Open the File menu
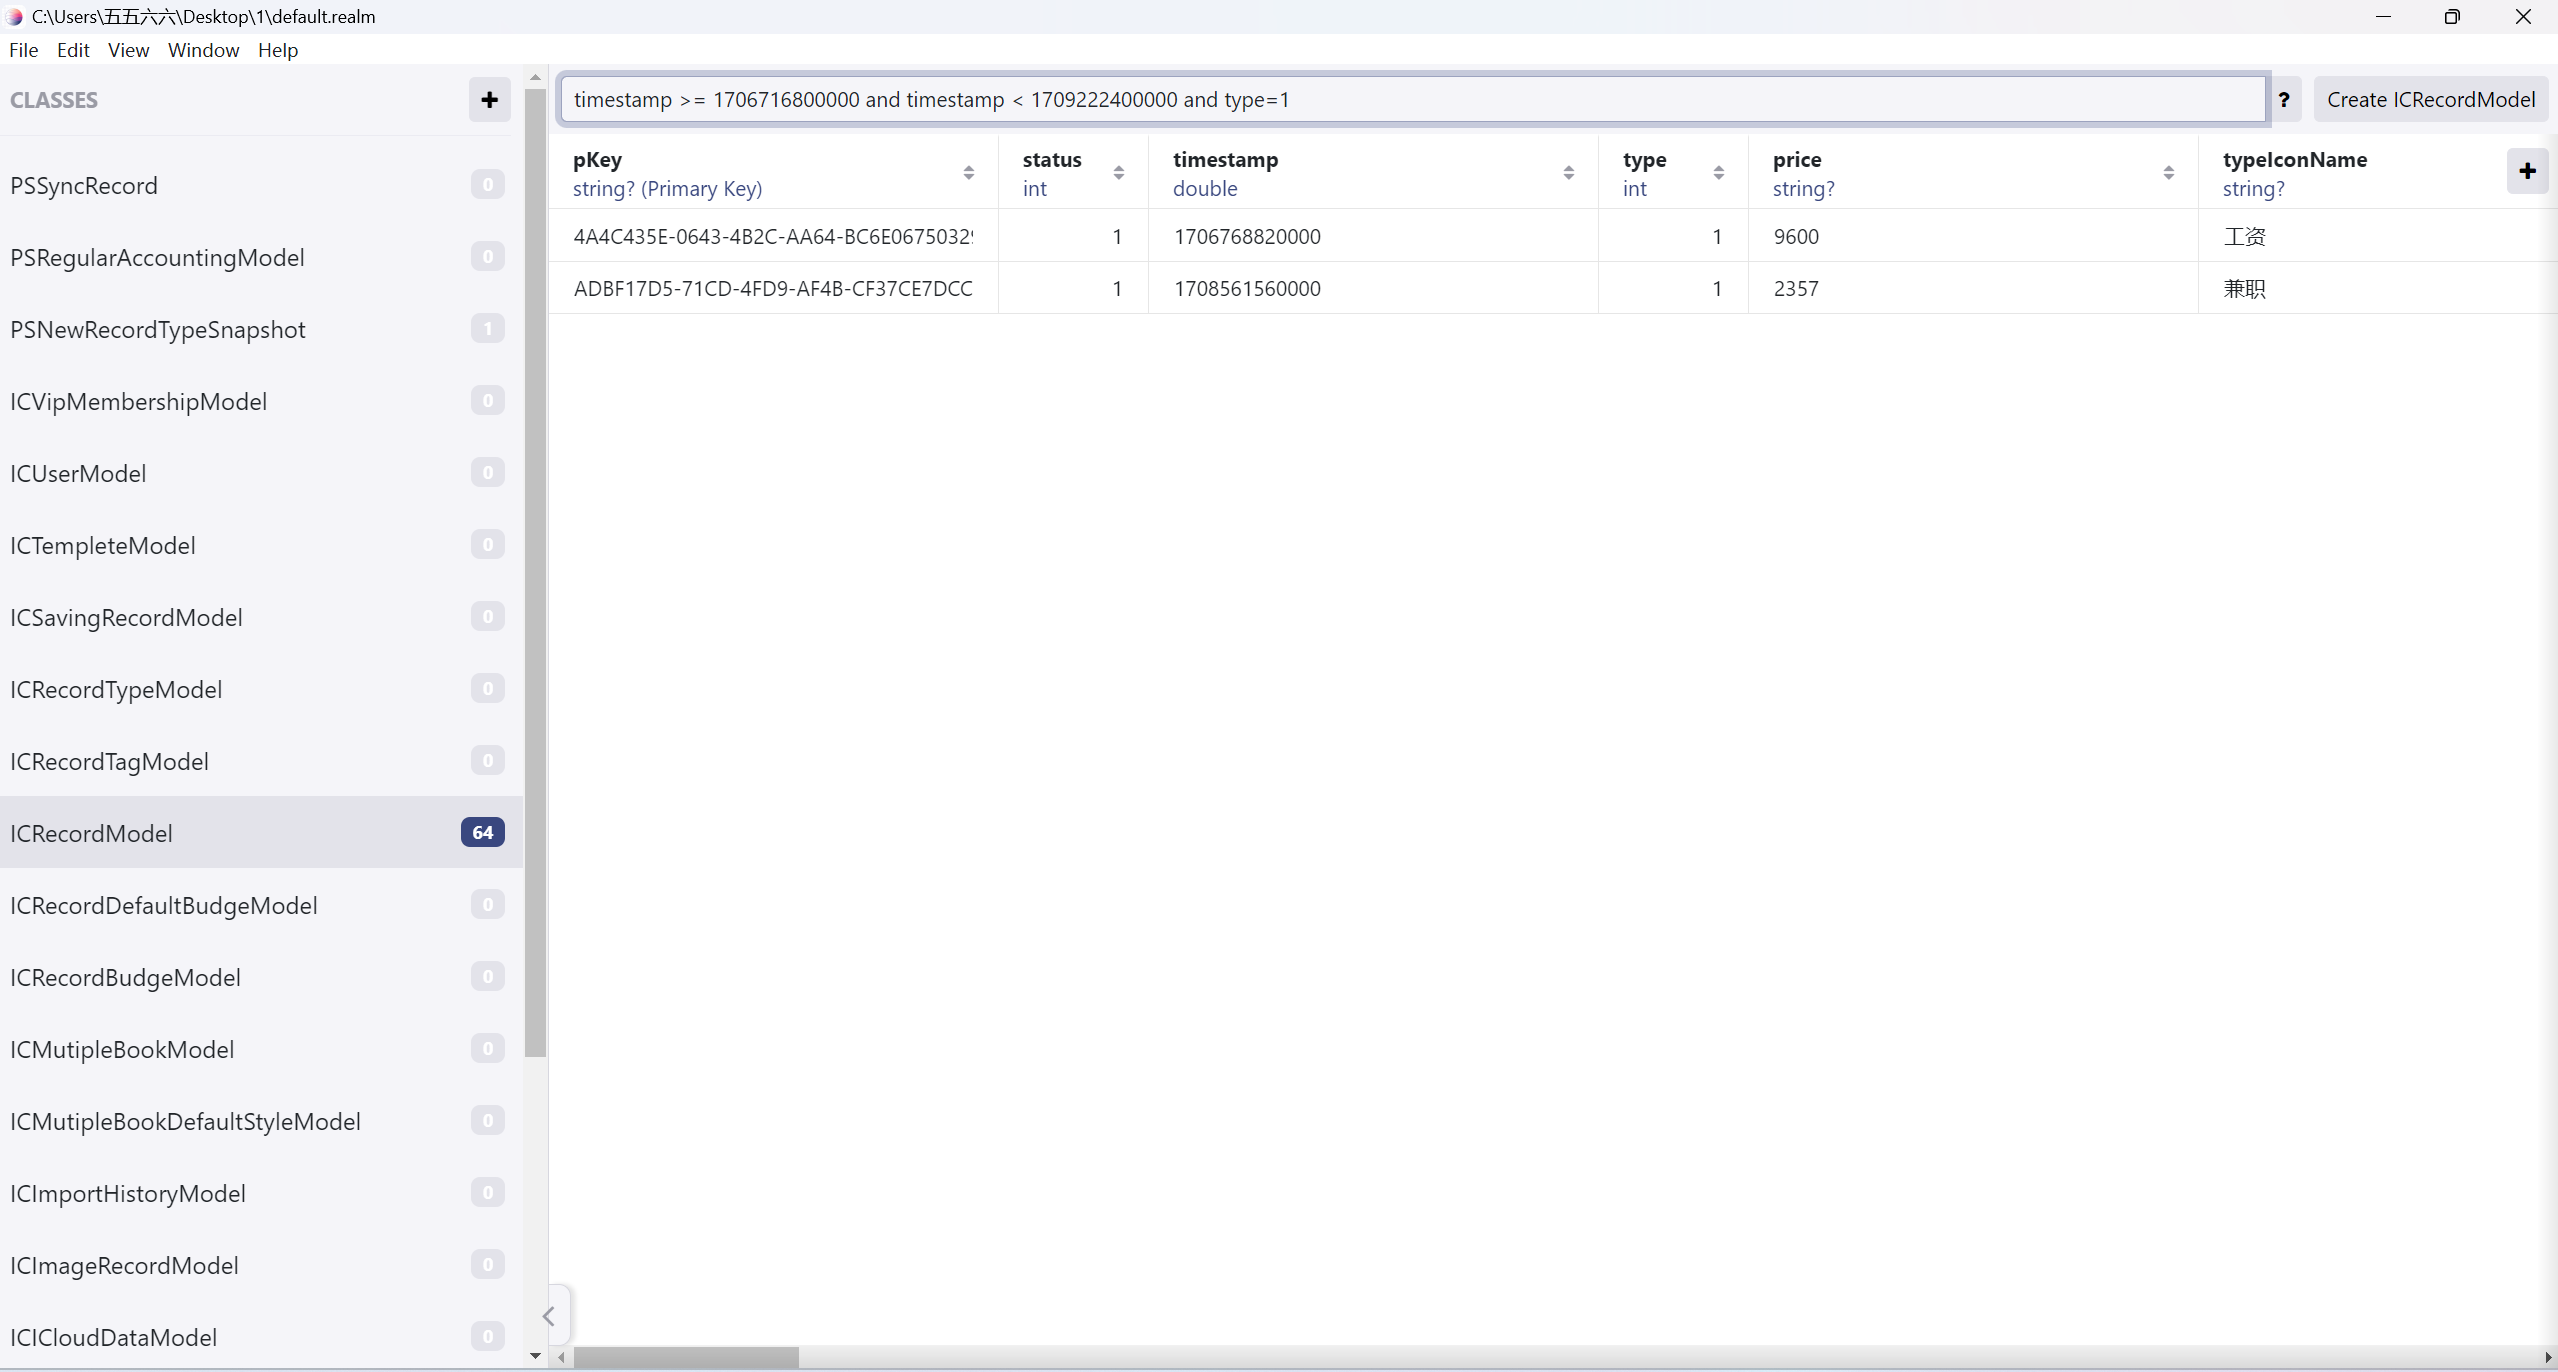Screen dimensions: 2558x1372 coord(23,50)
